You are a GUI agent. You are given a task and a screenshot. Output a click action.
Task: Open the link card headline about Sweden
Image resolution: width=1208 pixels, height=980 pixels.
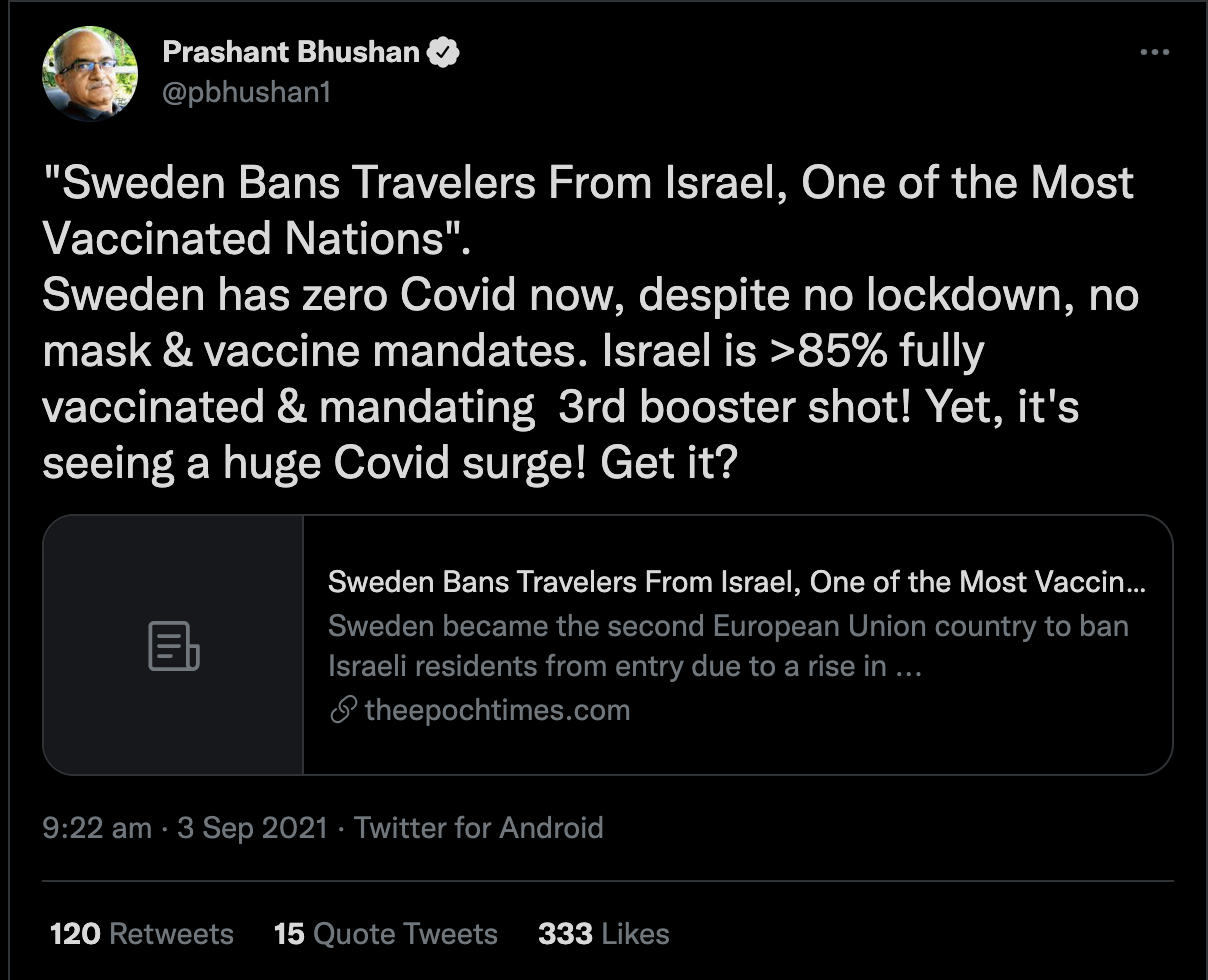736,582
